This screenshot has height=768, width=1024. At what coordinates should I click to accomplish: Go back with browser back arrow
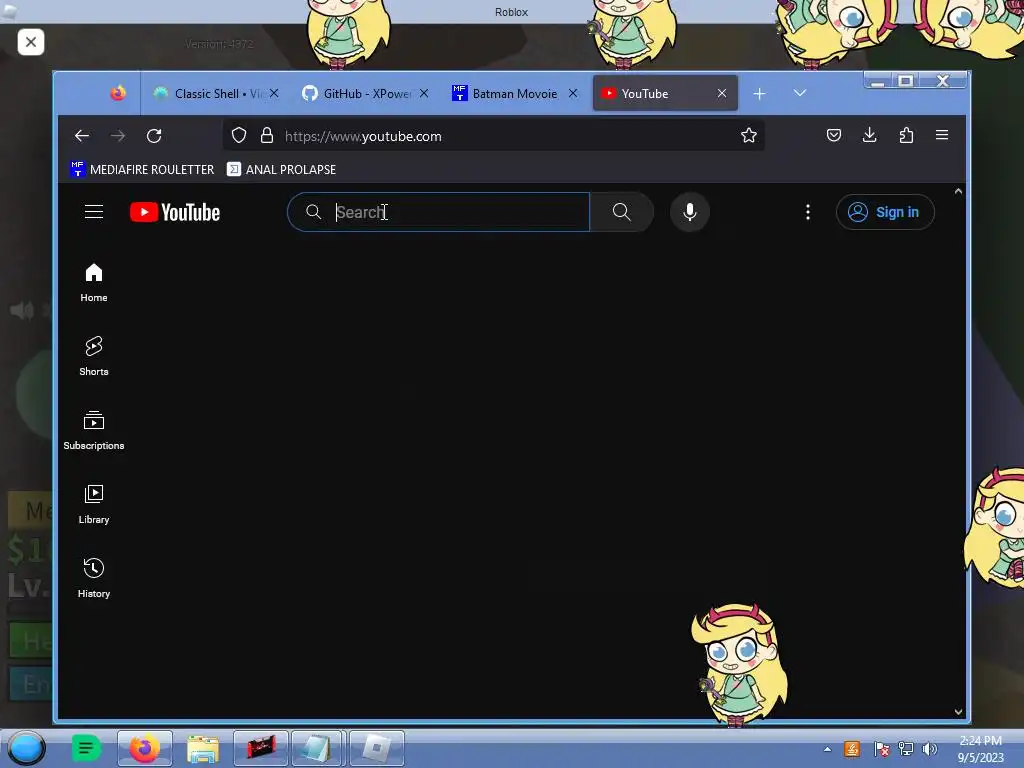82,136
